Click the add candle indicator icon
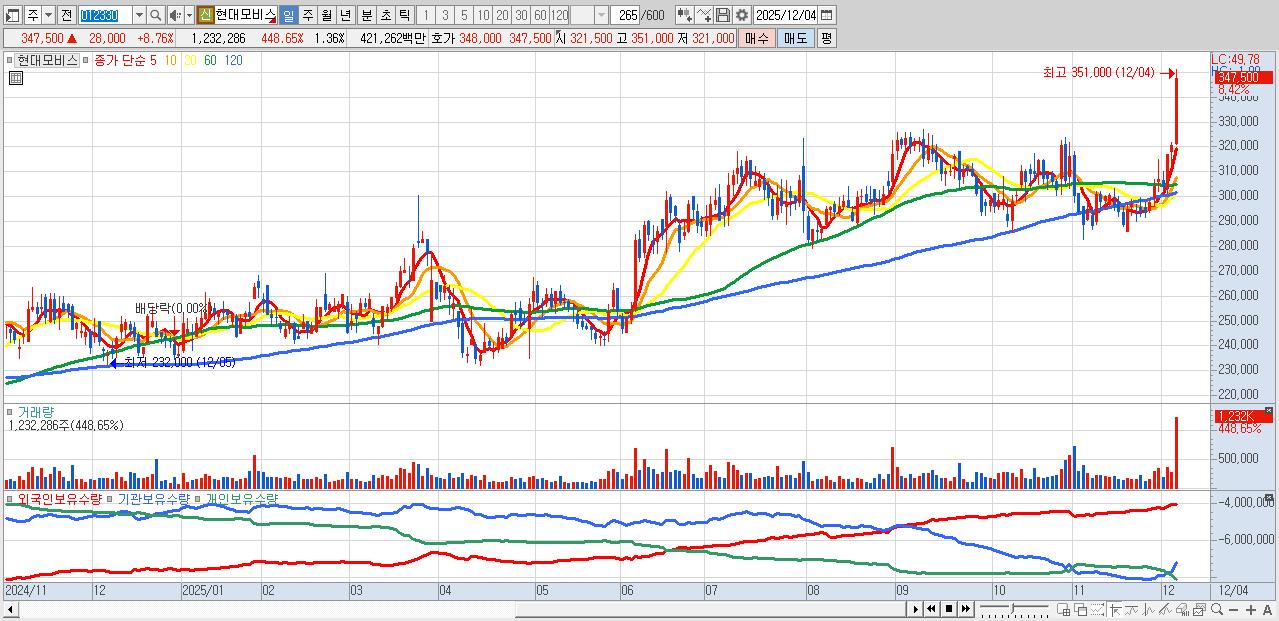Viewport: 1279px width, 621px height. [685, 15]
